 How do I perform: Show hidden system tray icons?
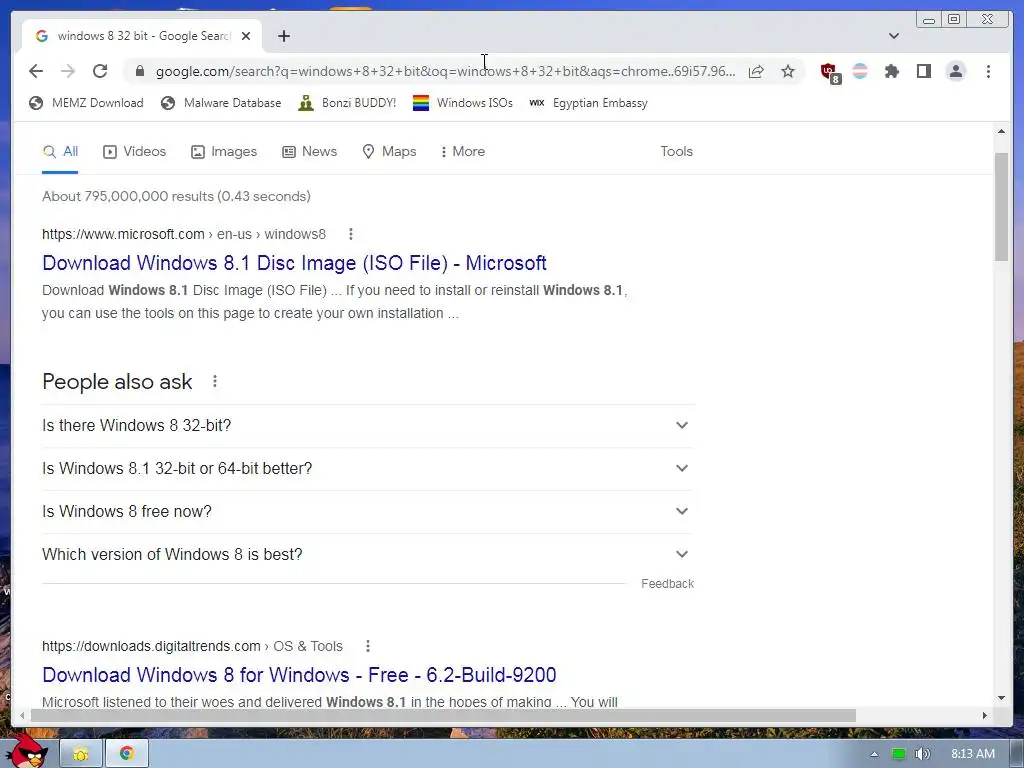pyautogui.click(x=874, y=754)
